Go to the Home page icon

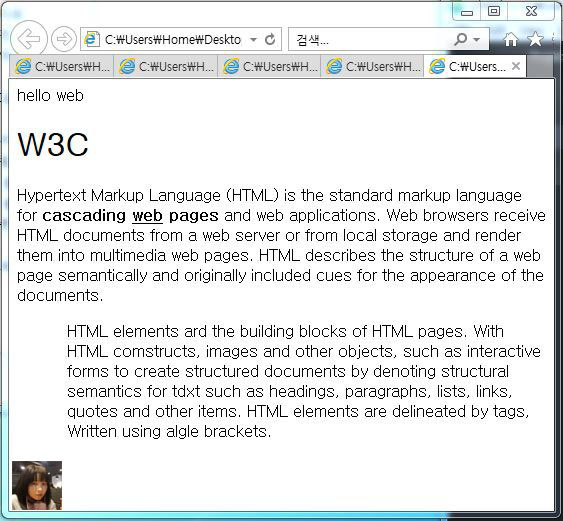pos(511,39)
